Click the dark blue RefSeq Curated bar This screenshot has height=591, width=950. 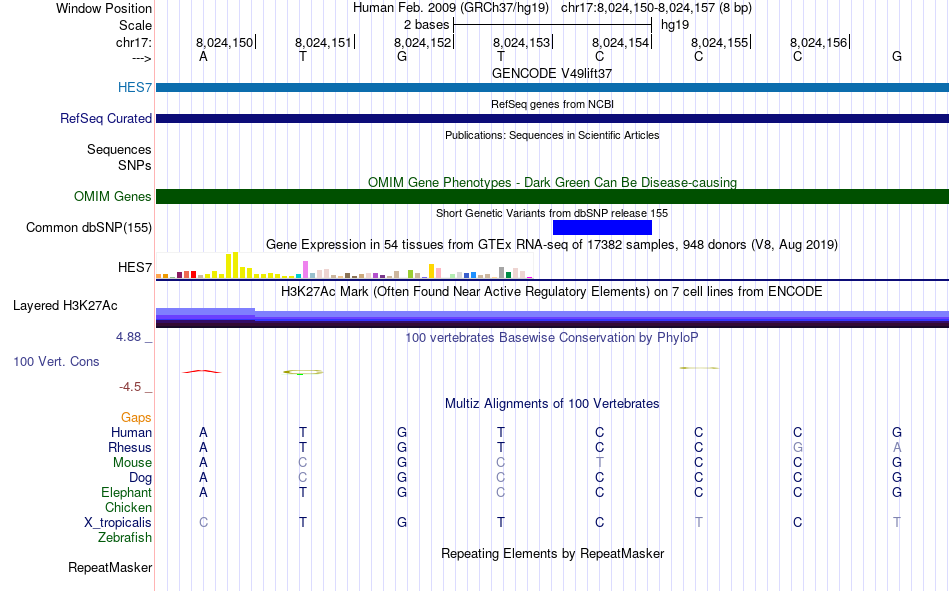[552, 118]
